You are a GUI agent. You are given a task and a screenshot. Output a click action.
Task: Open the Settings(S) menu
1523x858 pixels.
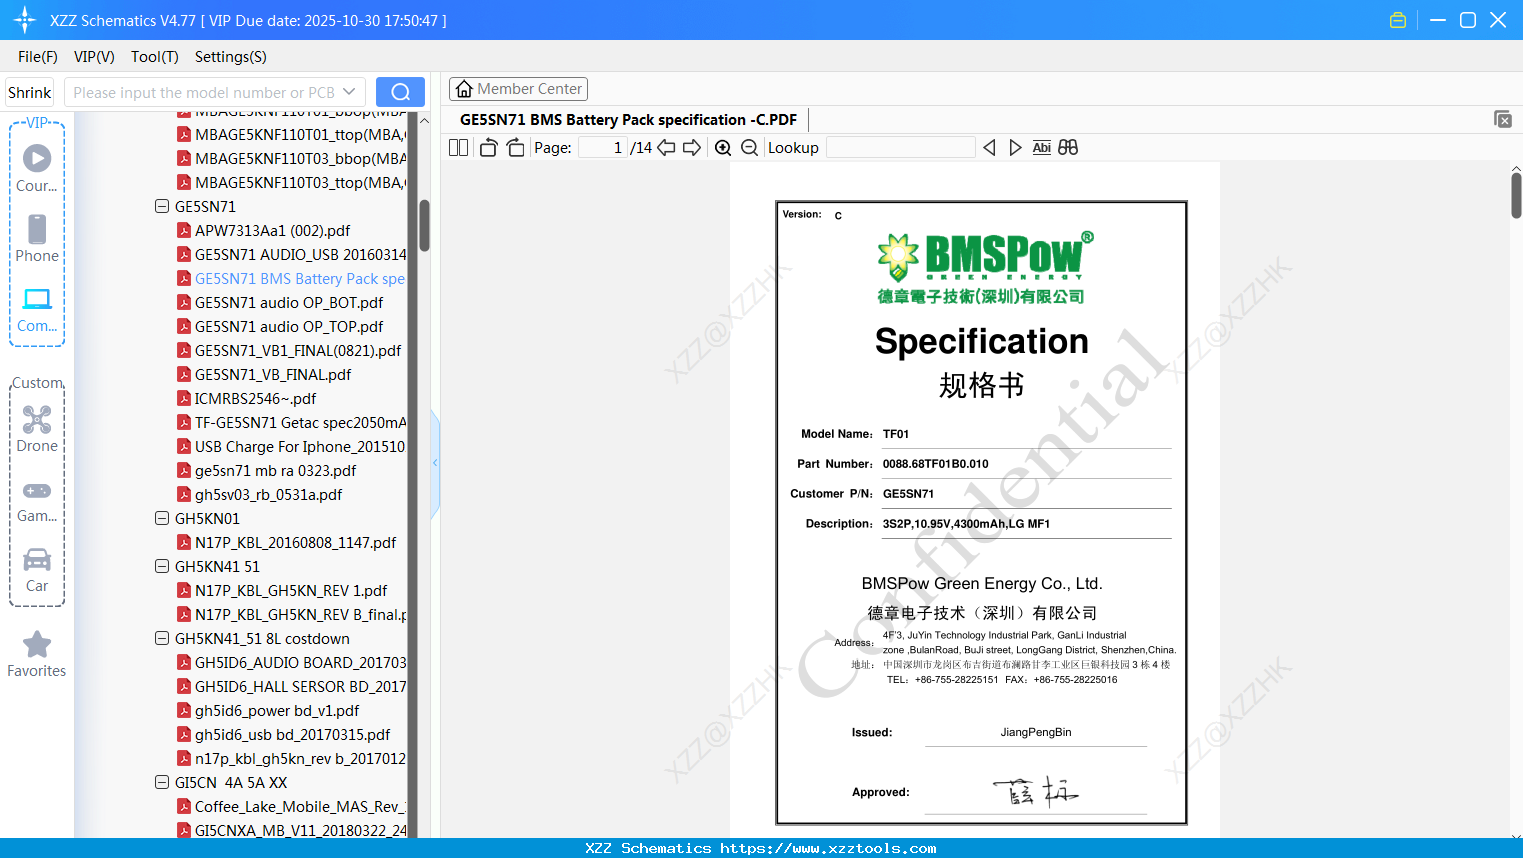(x=231, y=57)
